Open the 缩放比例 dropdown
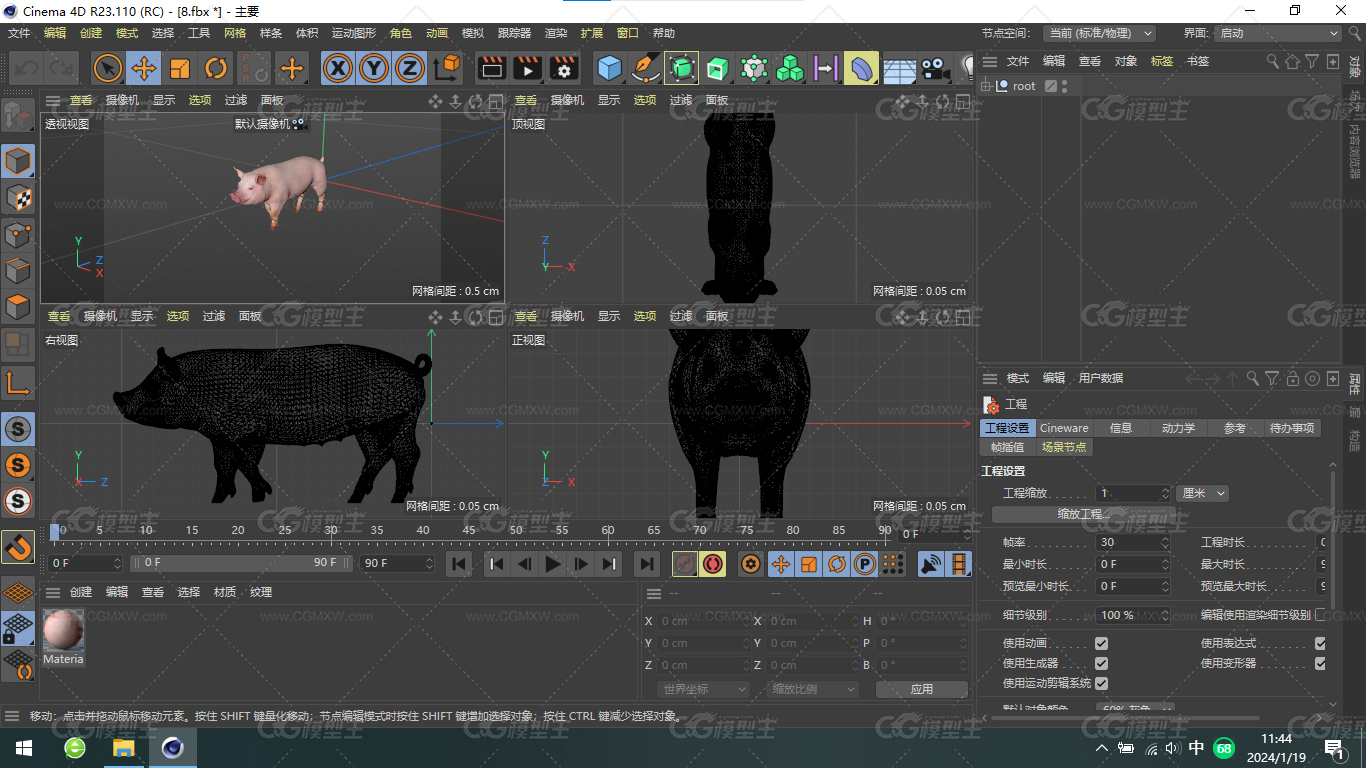Image resolution: width=1366 pixels, height=768 pixels. (813, 689)
